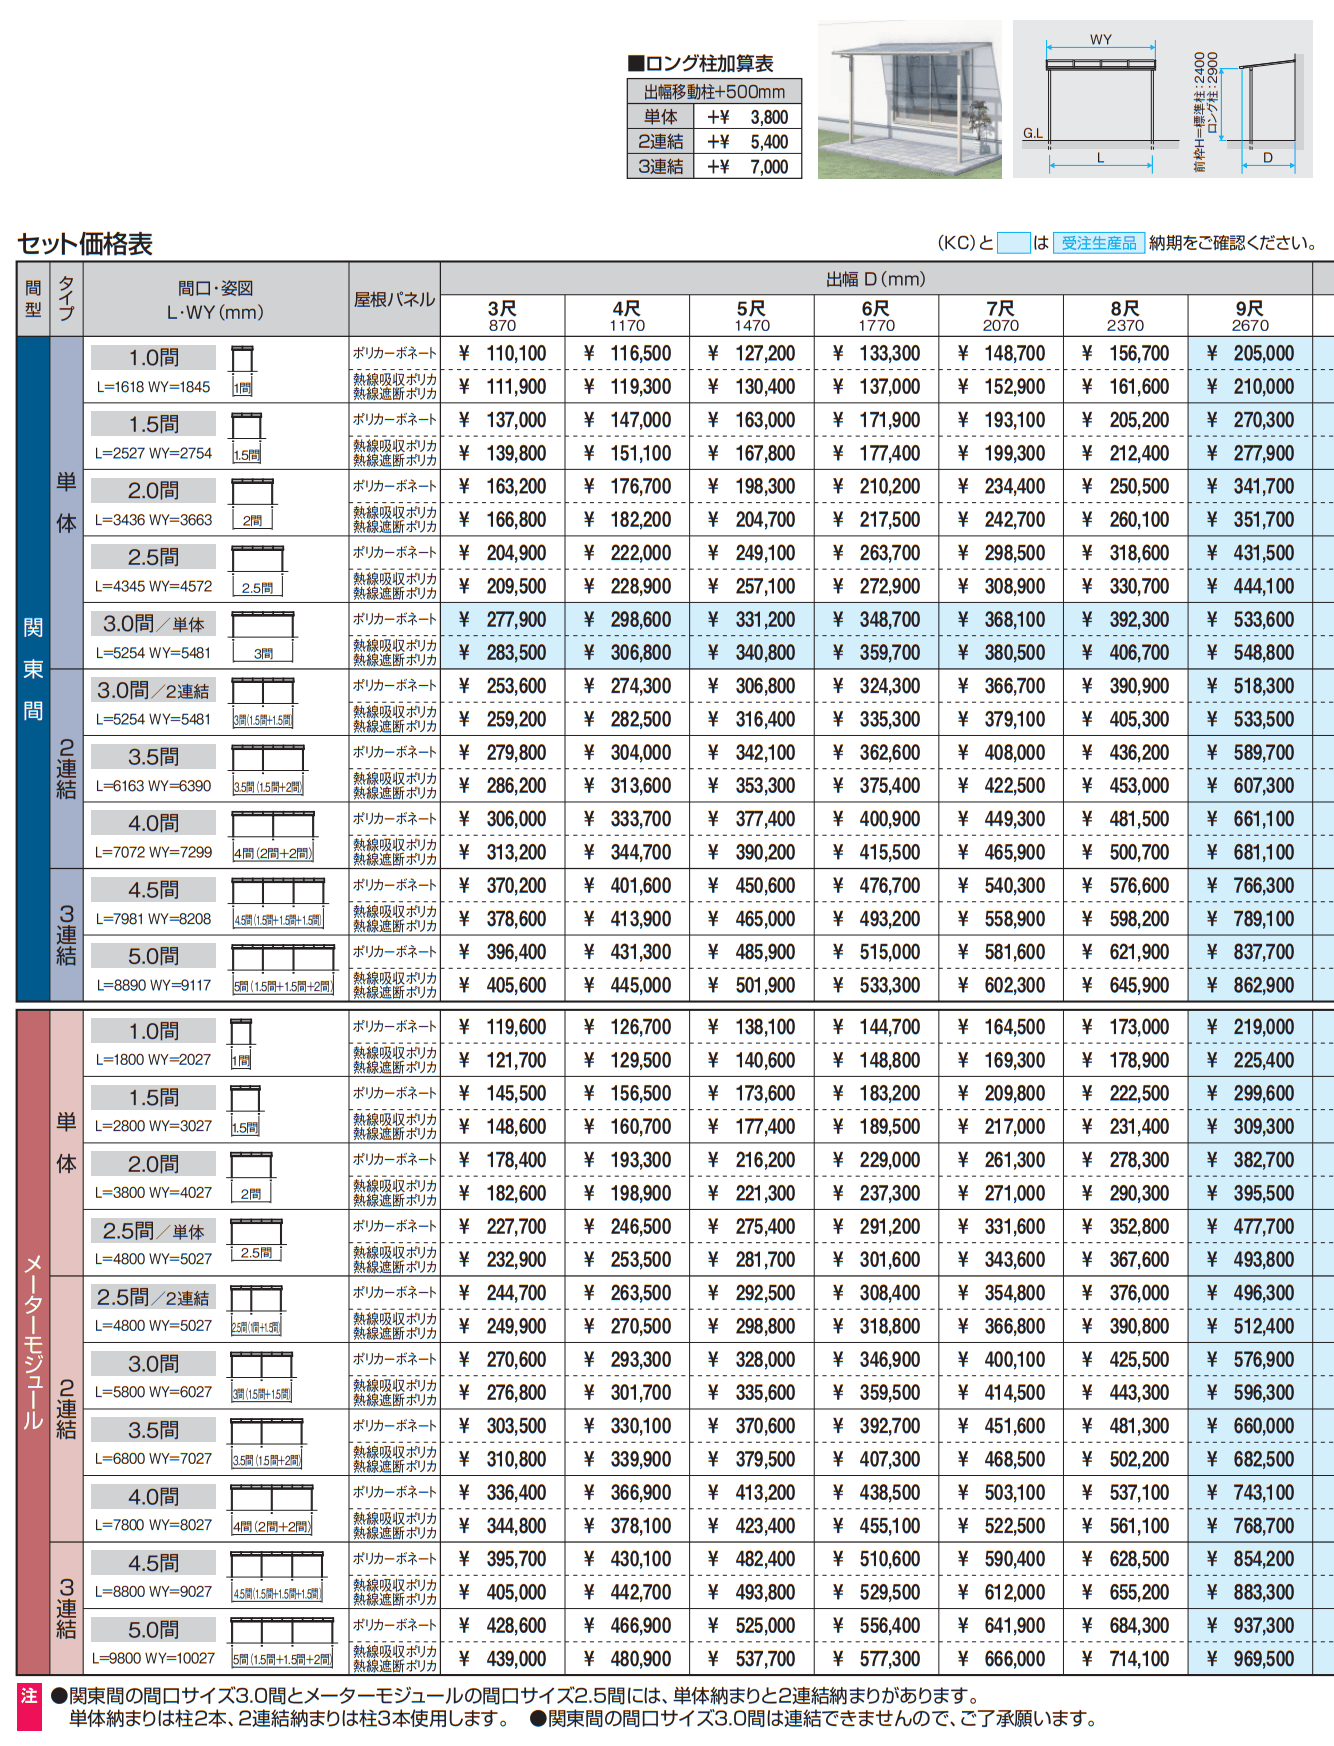Click the 3.0間/2連結 frame diagram in 関東間
The height and width of the screenshot is (1746, 1334).
(263, 703)
